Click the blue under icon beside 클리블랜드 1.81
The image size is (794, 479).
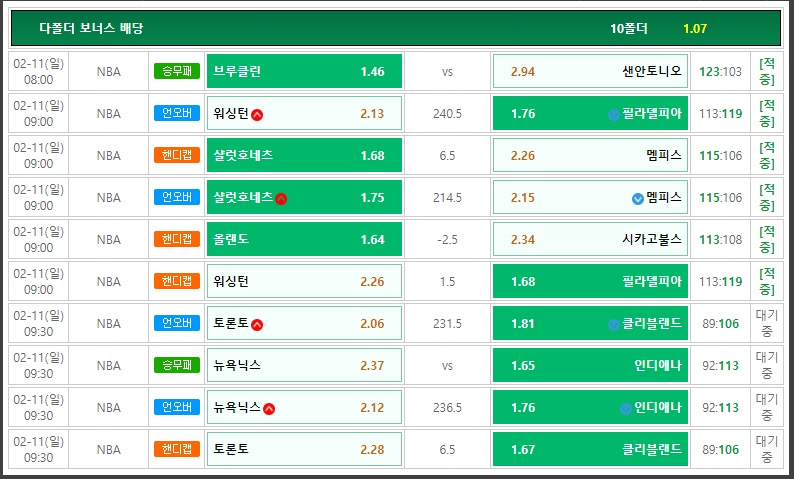[614, 325]
